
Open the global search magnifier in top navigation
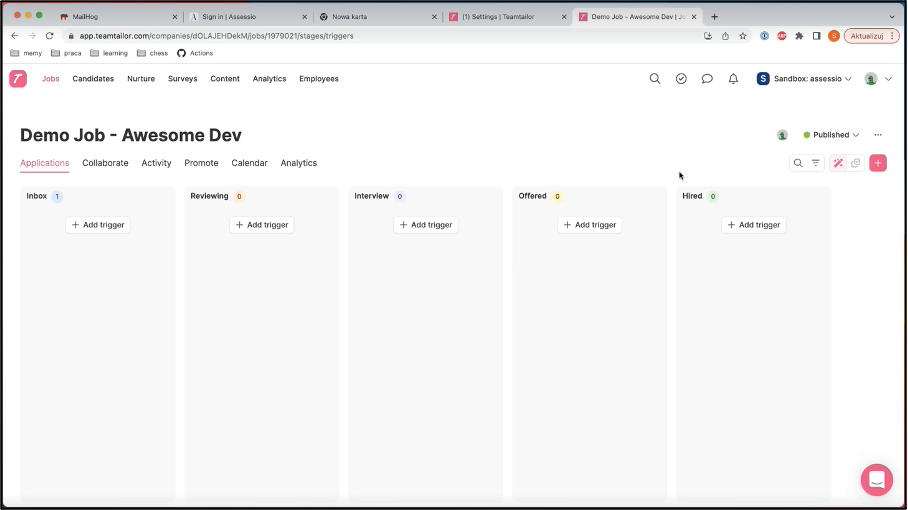pyautogui.click(x=655, y=79)
